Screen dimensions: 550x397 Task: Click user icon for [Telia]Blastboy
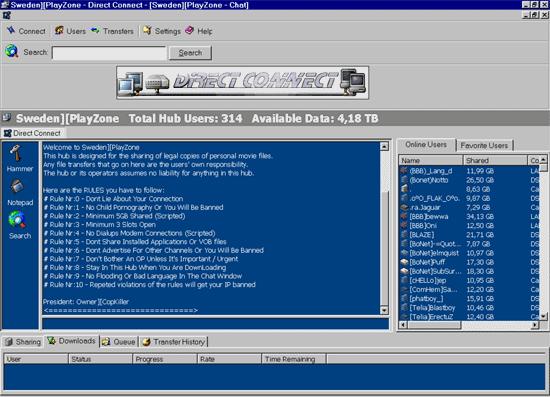tap(404, 308)
